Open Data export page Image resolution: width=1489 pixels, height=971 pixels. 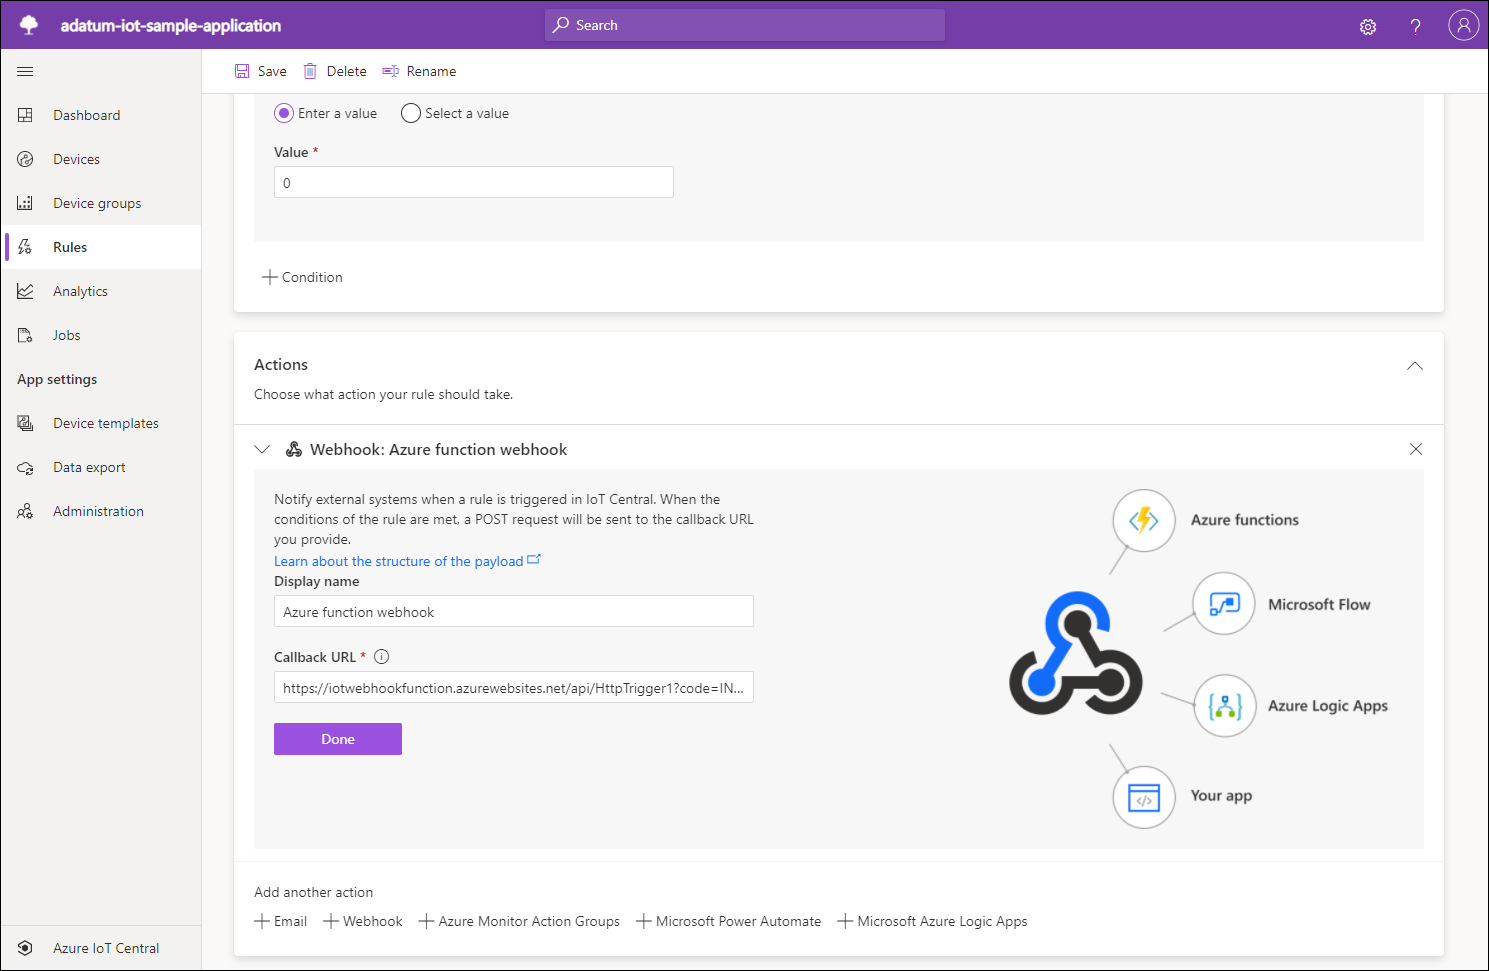click(101, 467)
